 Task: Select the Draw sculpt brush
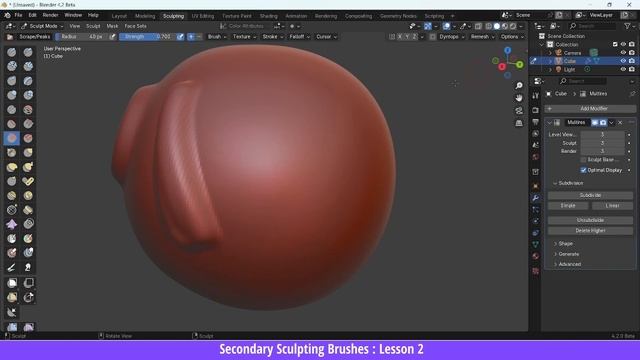pos(11,52)
